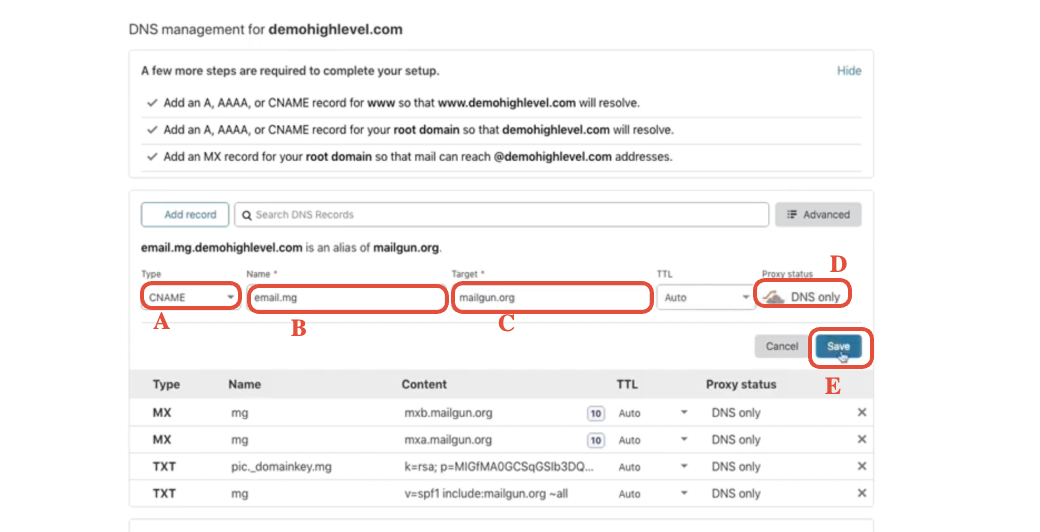Image resolution: width=1040 pixels, height=532 pixels.
Task: Delete the mxa.mailgun.org MX record
Action: 862,440
